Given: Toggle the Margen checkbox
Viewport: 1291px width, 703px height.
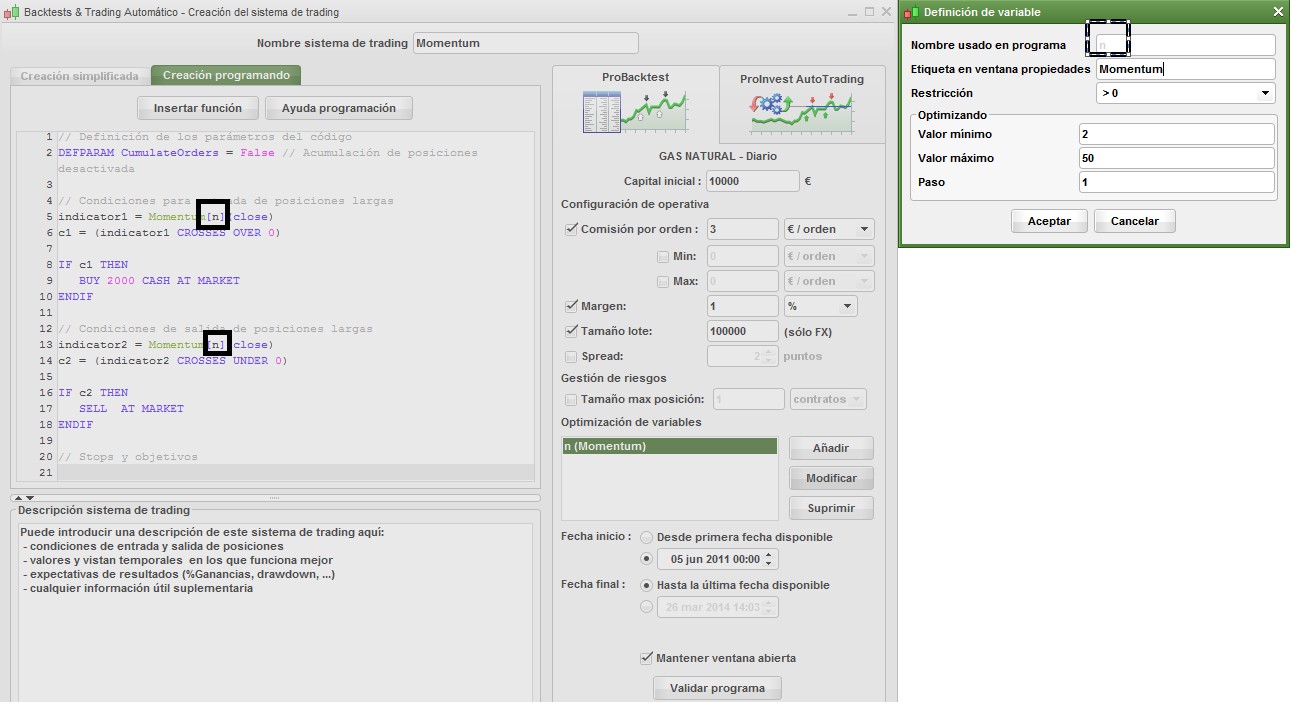Looking at the screenshot, I should pyautogui.click(x=571, y=306).
